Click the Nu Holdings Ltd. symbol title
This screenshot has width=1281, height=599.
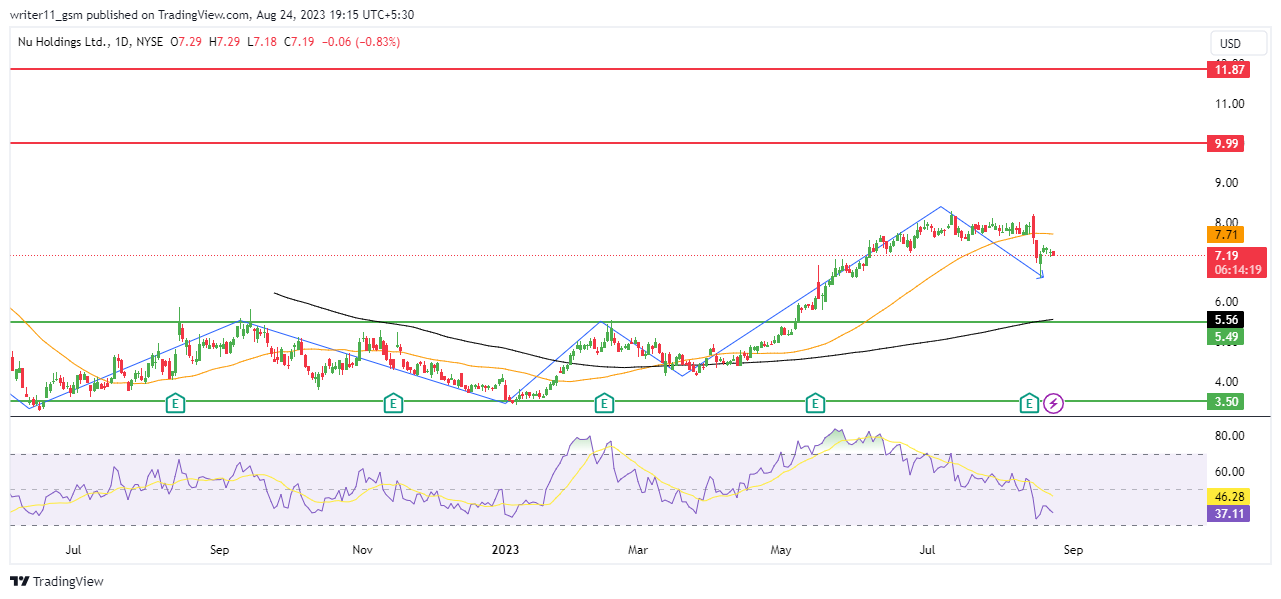click(x=63, y=42)
